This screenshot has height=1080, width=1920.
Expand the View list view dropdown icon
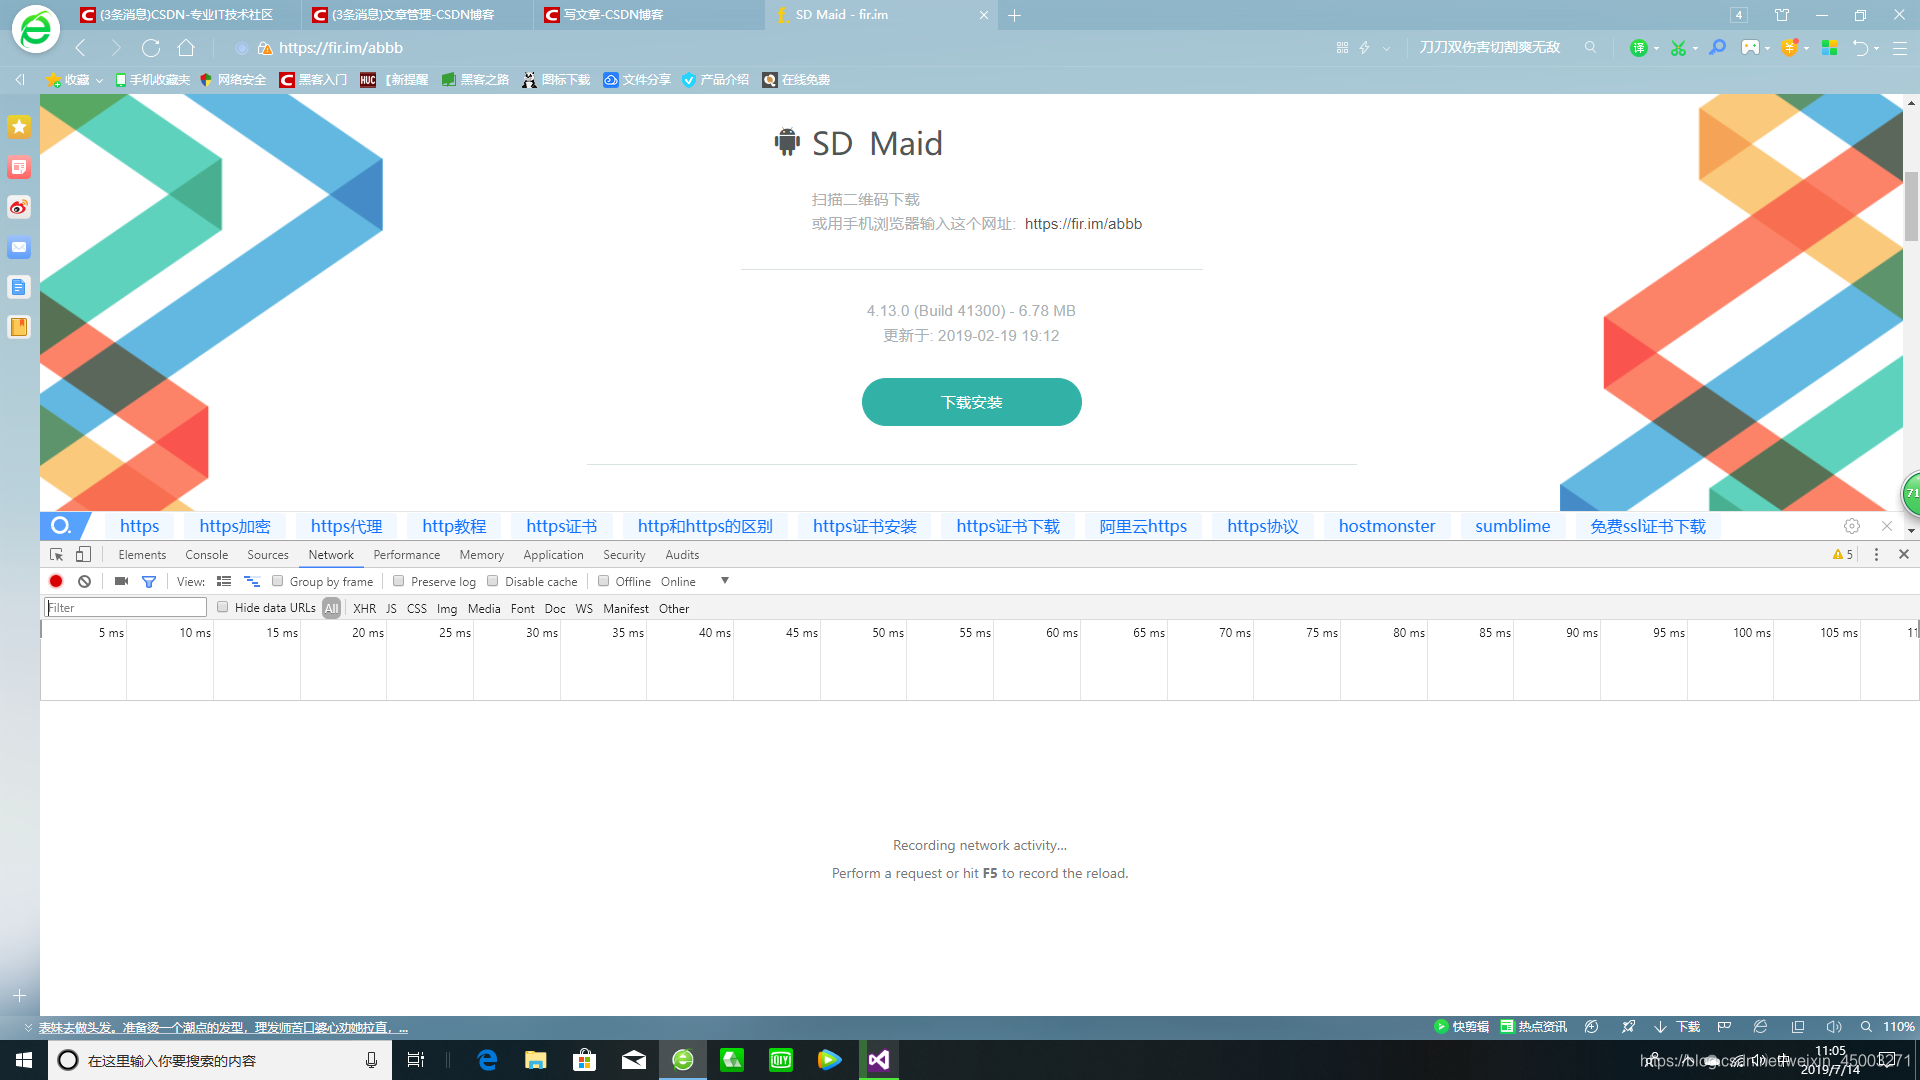(x=224, y=580)
